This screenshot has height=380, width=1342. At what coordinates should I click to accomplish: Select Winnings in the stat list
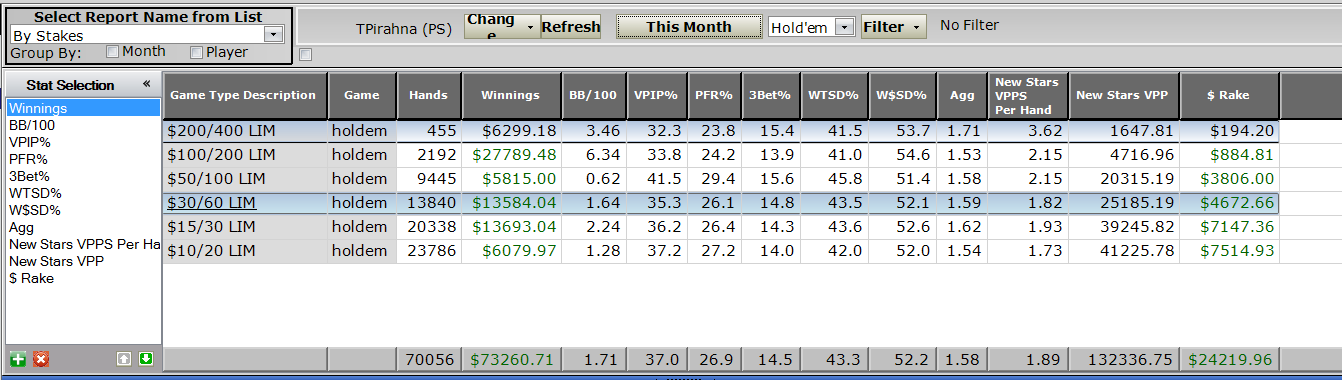pos(83,108)
